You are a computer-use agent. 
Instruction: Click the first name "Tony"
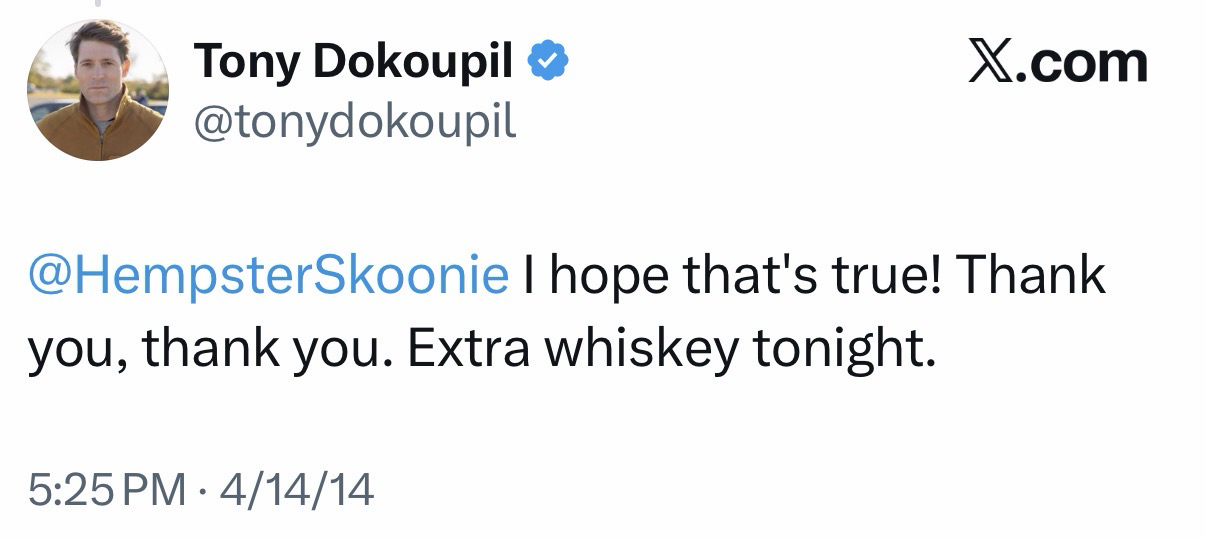click(x=239, y=63)
